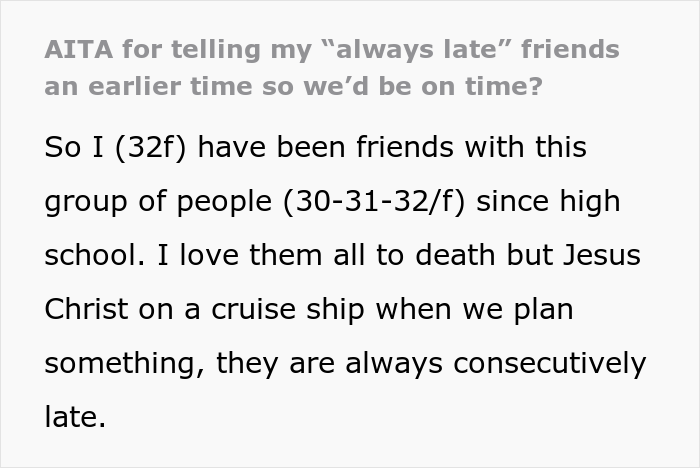This screenshot has height=468, width=700.
Task: Click the AITA post title heading
Action: [330, 67]
